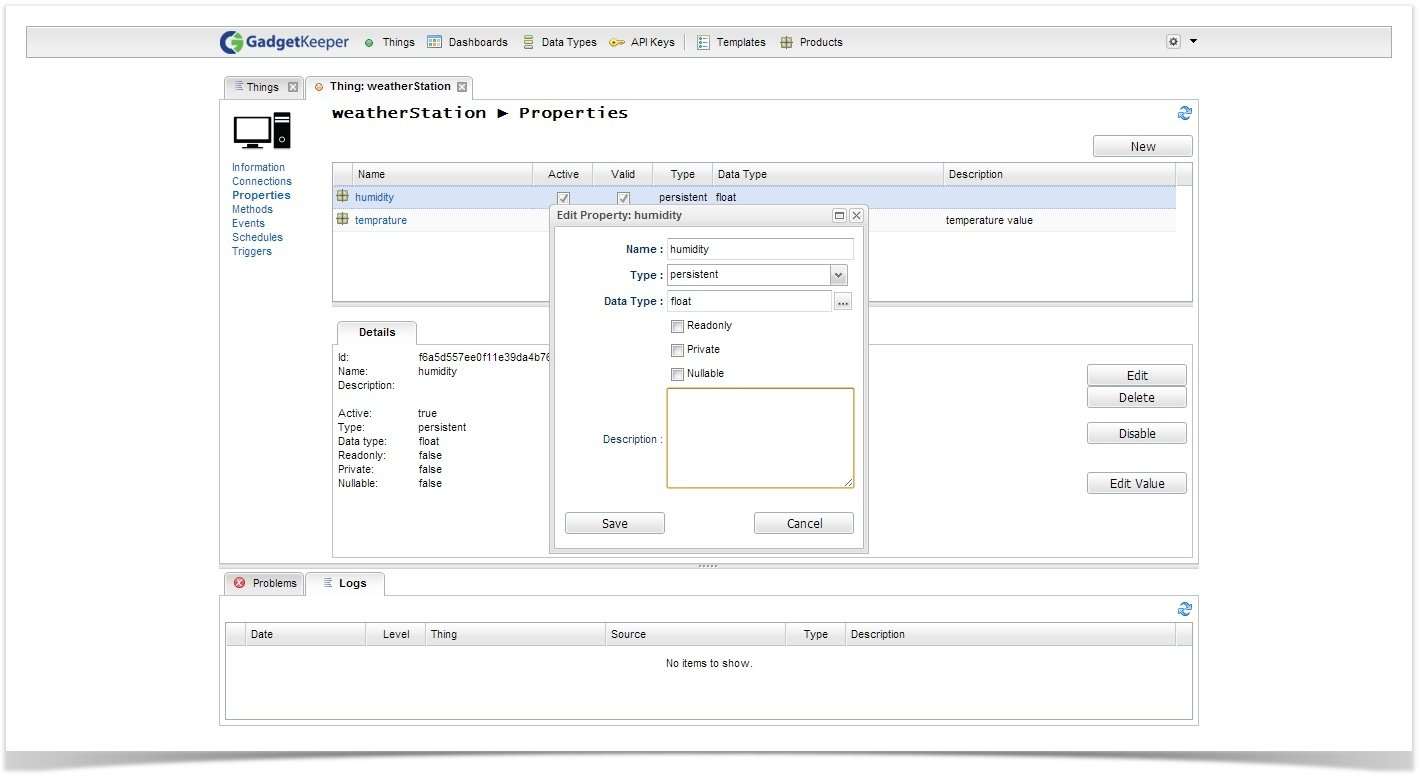Select the temprature property row name
This screenshot has height=780, width=1426.
click(381, 220)
